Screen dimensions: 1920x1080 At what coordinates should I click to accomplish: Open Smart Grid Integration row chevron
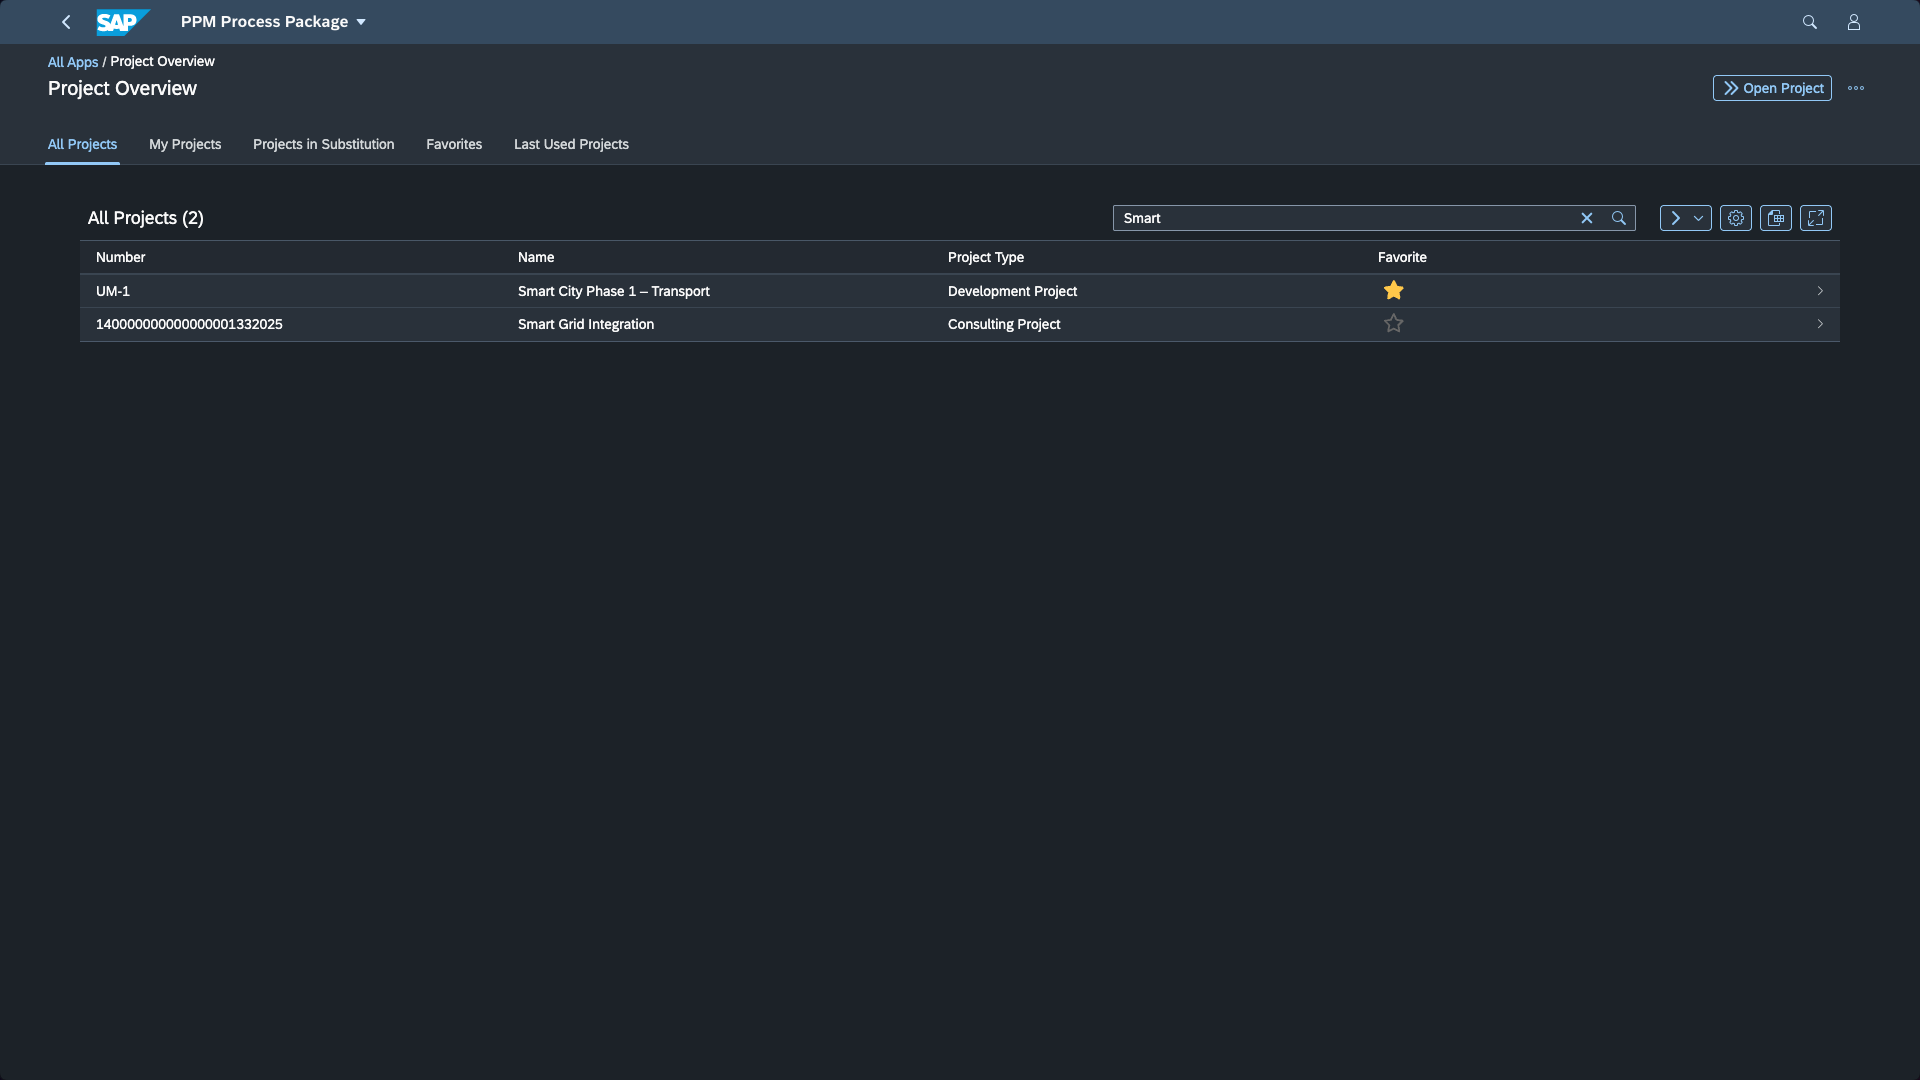tap(1819, 324)
